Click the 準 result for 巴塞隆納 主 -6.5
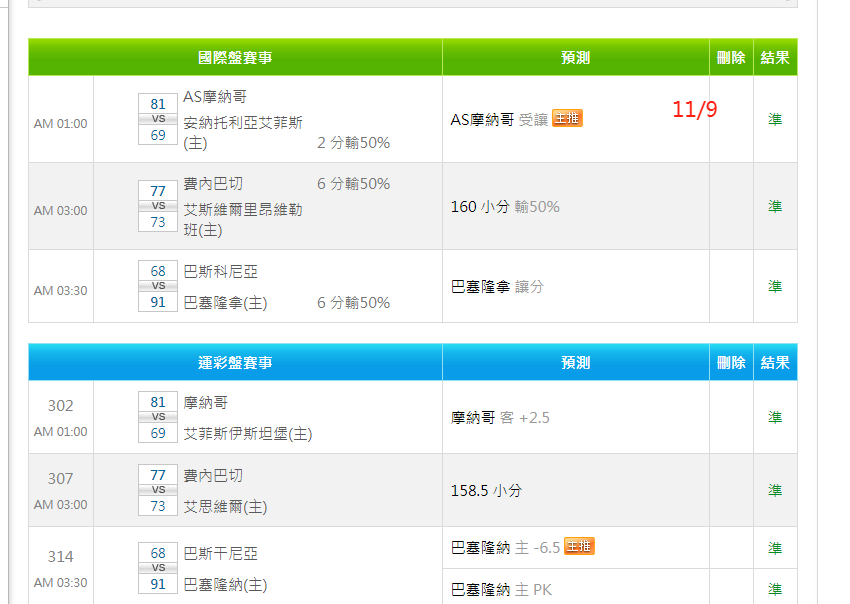The height and width of the screenshot is (604, 850). [x=775, y=548]
